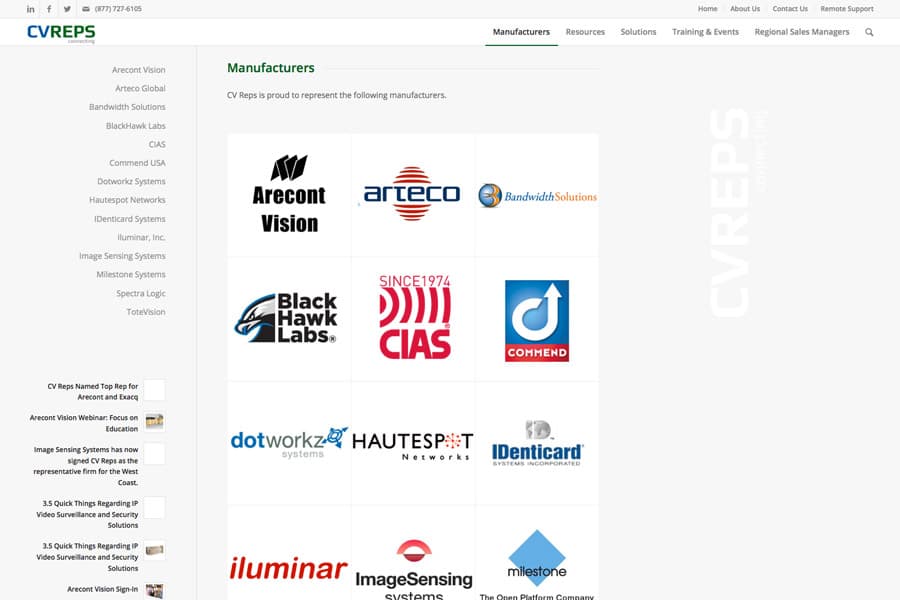Select Commend USA in sidebar
The height and width of the screenshot is (600, 900).
coord(137,163)
